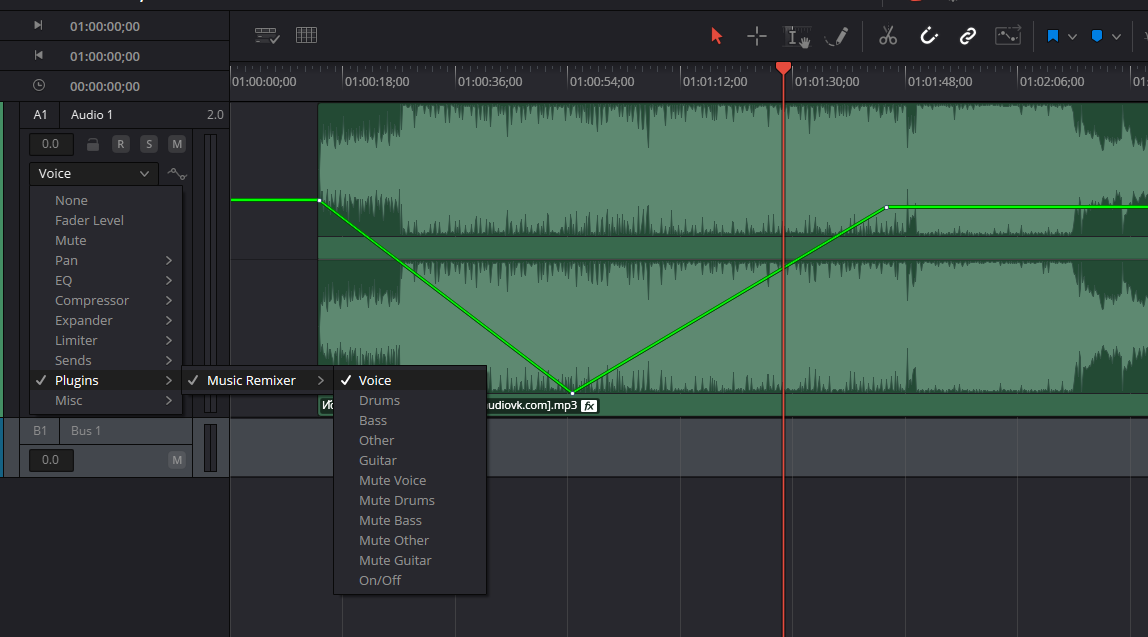The width and height of the screenshot is (1148, 637).
Task: Open the Voice automation parameter dropdown
Action: (x=94, y=174)
